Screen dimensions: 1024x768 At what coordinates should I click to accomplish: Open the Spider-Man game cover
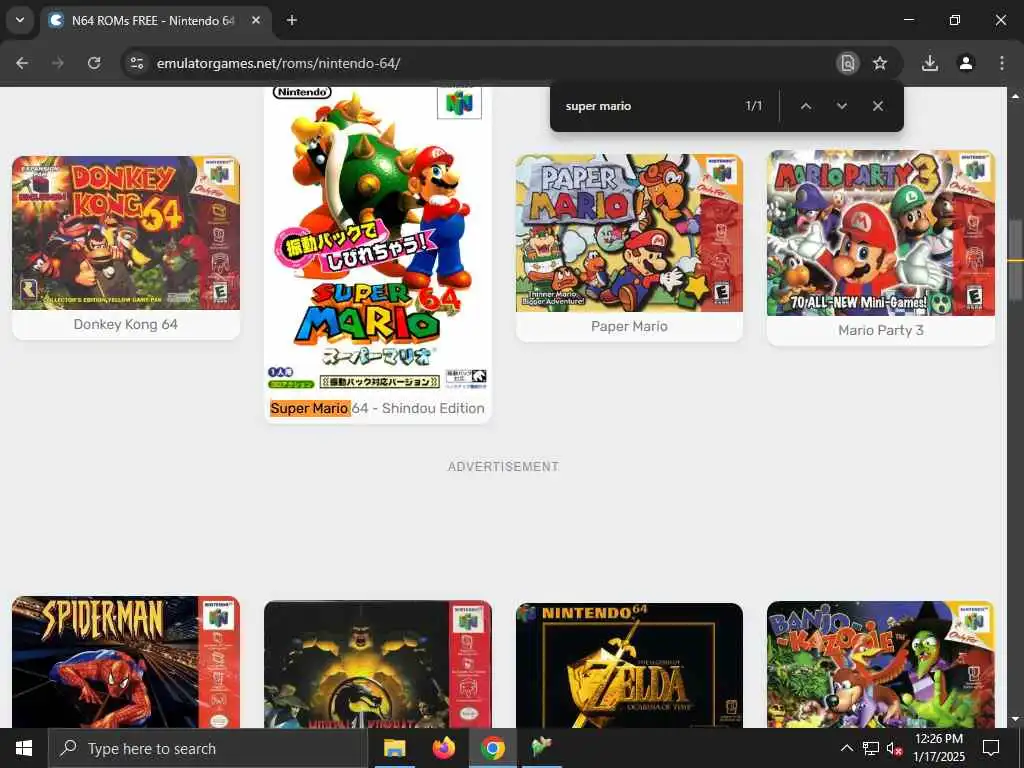tap(126, 662)
